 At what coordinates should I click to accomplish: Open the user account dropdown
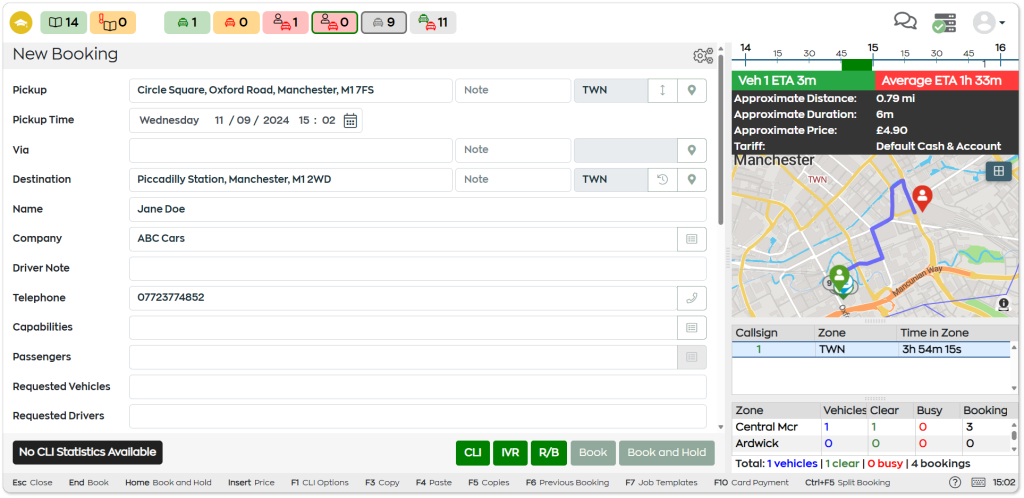tap(988, 22)
